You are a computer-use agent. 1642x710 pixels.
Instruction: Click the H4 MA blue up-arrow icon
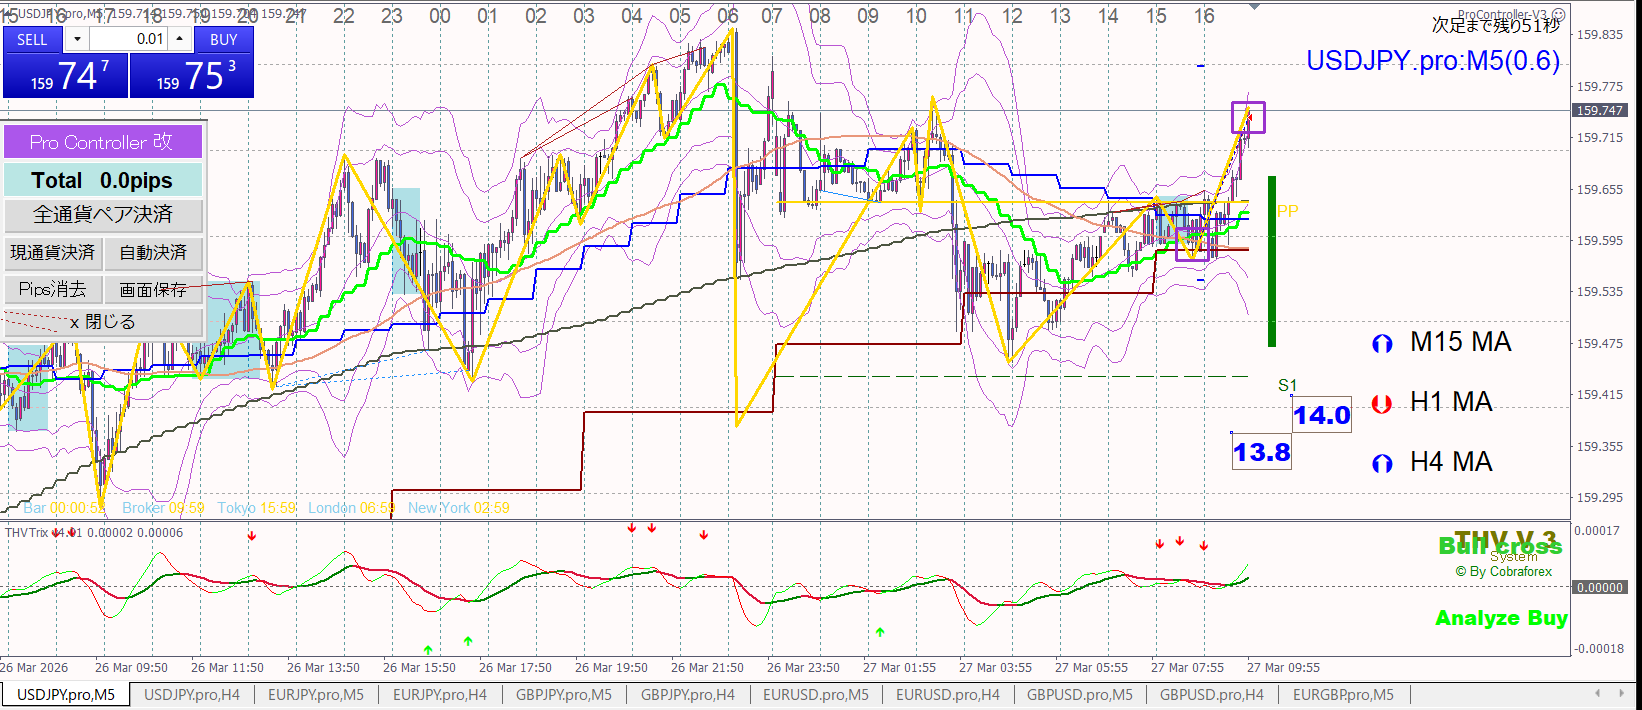pos(1382,463)
